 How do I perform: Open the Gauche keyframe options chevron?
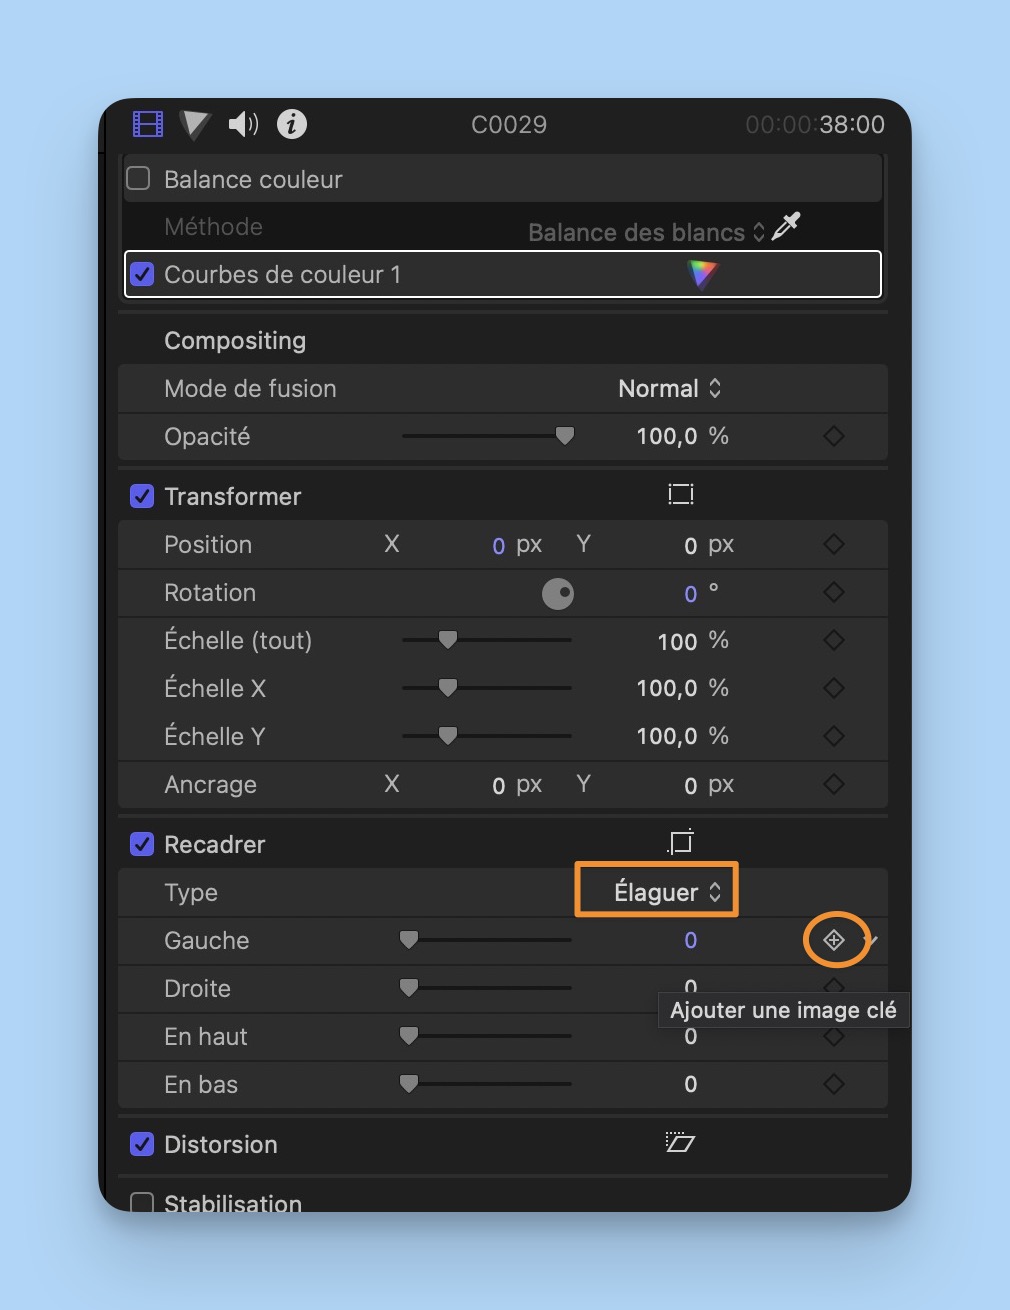tap(872, 940)
